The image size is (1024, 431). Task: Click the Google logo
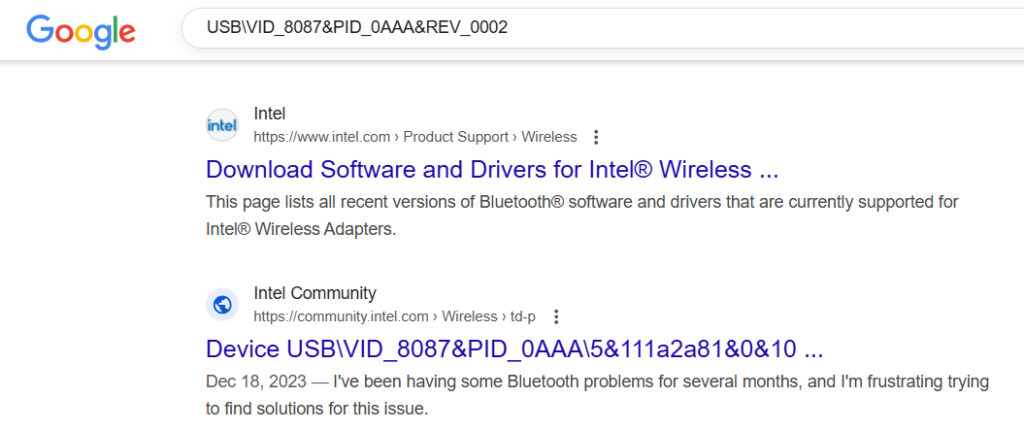point(80,31)
